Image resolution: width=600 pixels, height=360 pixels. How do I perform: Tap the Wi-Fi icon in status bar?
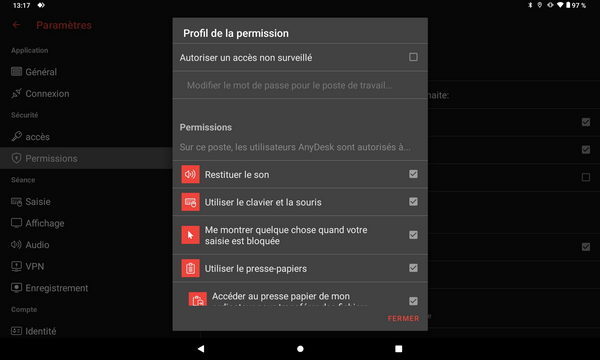[x=560, y=5]
